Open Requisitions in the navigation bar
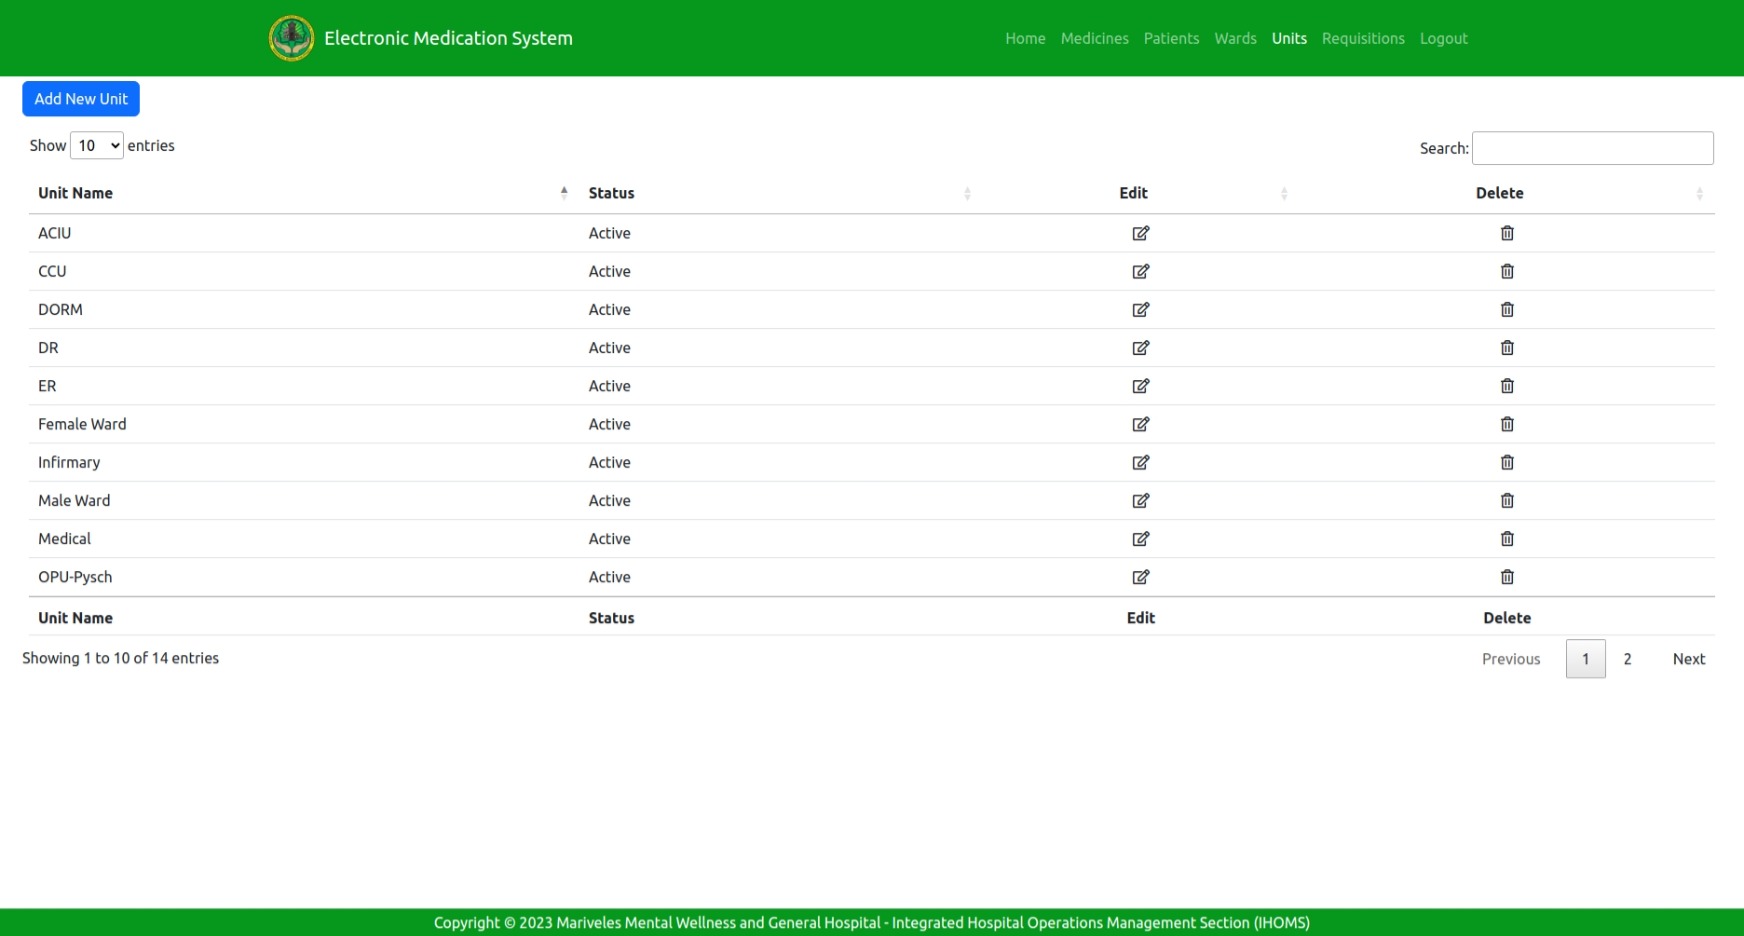The width and height of the screenshot is (1744, 936). (1362, 38)
